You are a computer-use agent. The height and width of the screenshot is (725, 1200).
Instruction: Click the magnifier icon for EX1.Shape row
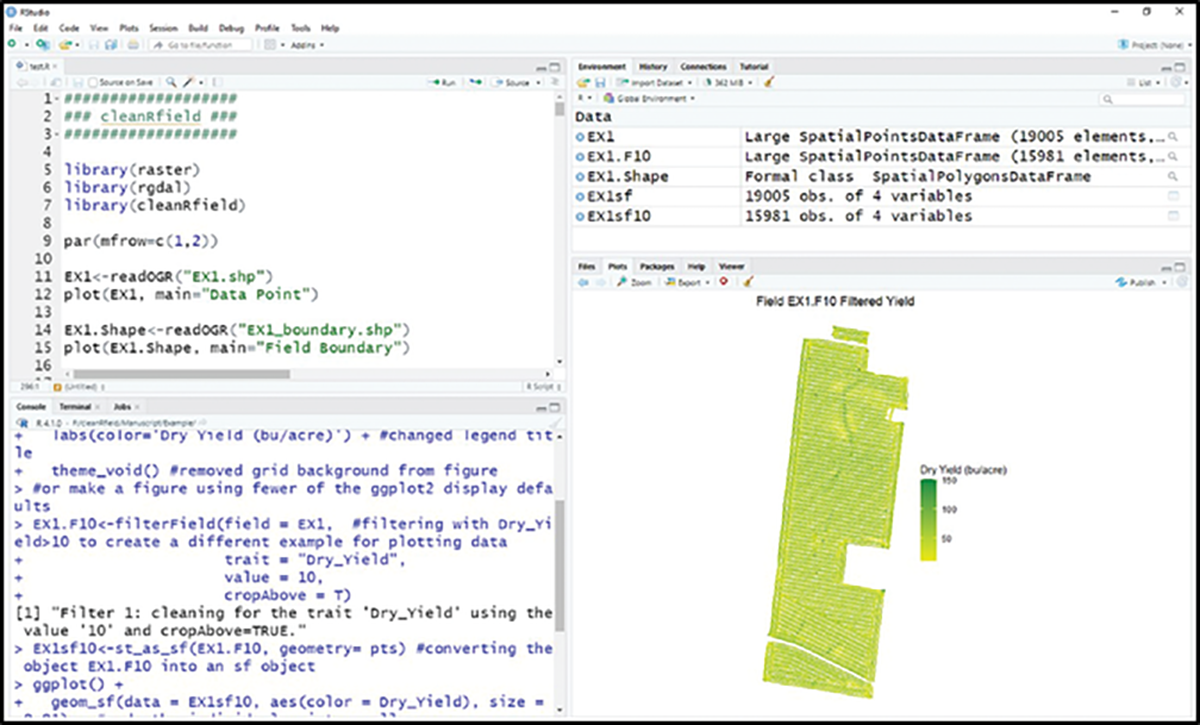[1173, 177]
